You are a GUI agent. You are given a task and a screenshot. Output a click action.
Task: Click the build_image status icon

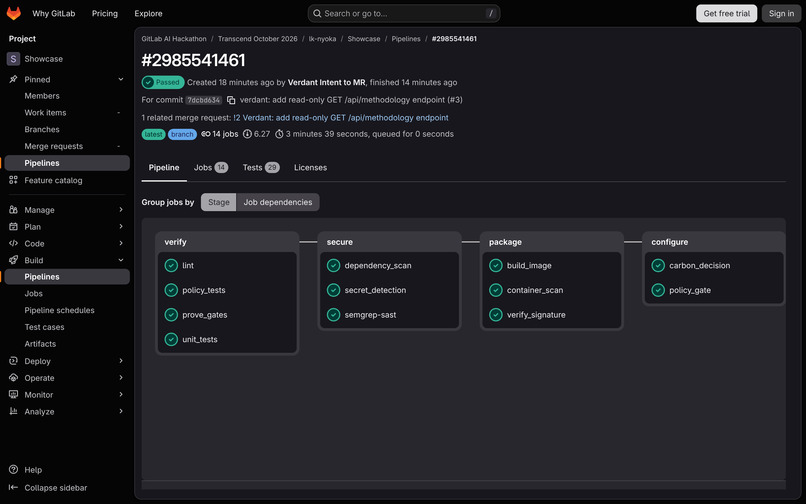point(496,265)
